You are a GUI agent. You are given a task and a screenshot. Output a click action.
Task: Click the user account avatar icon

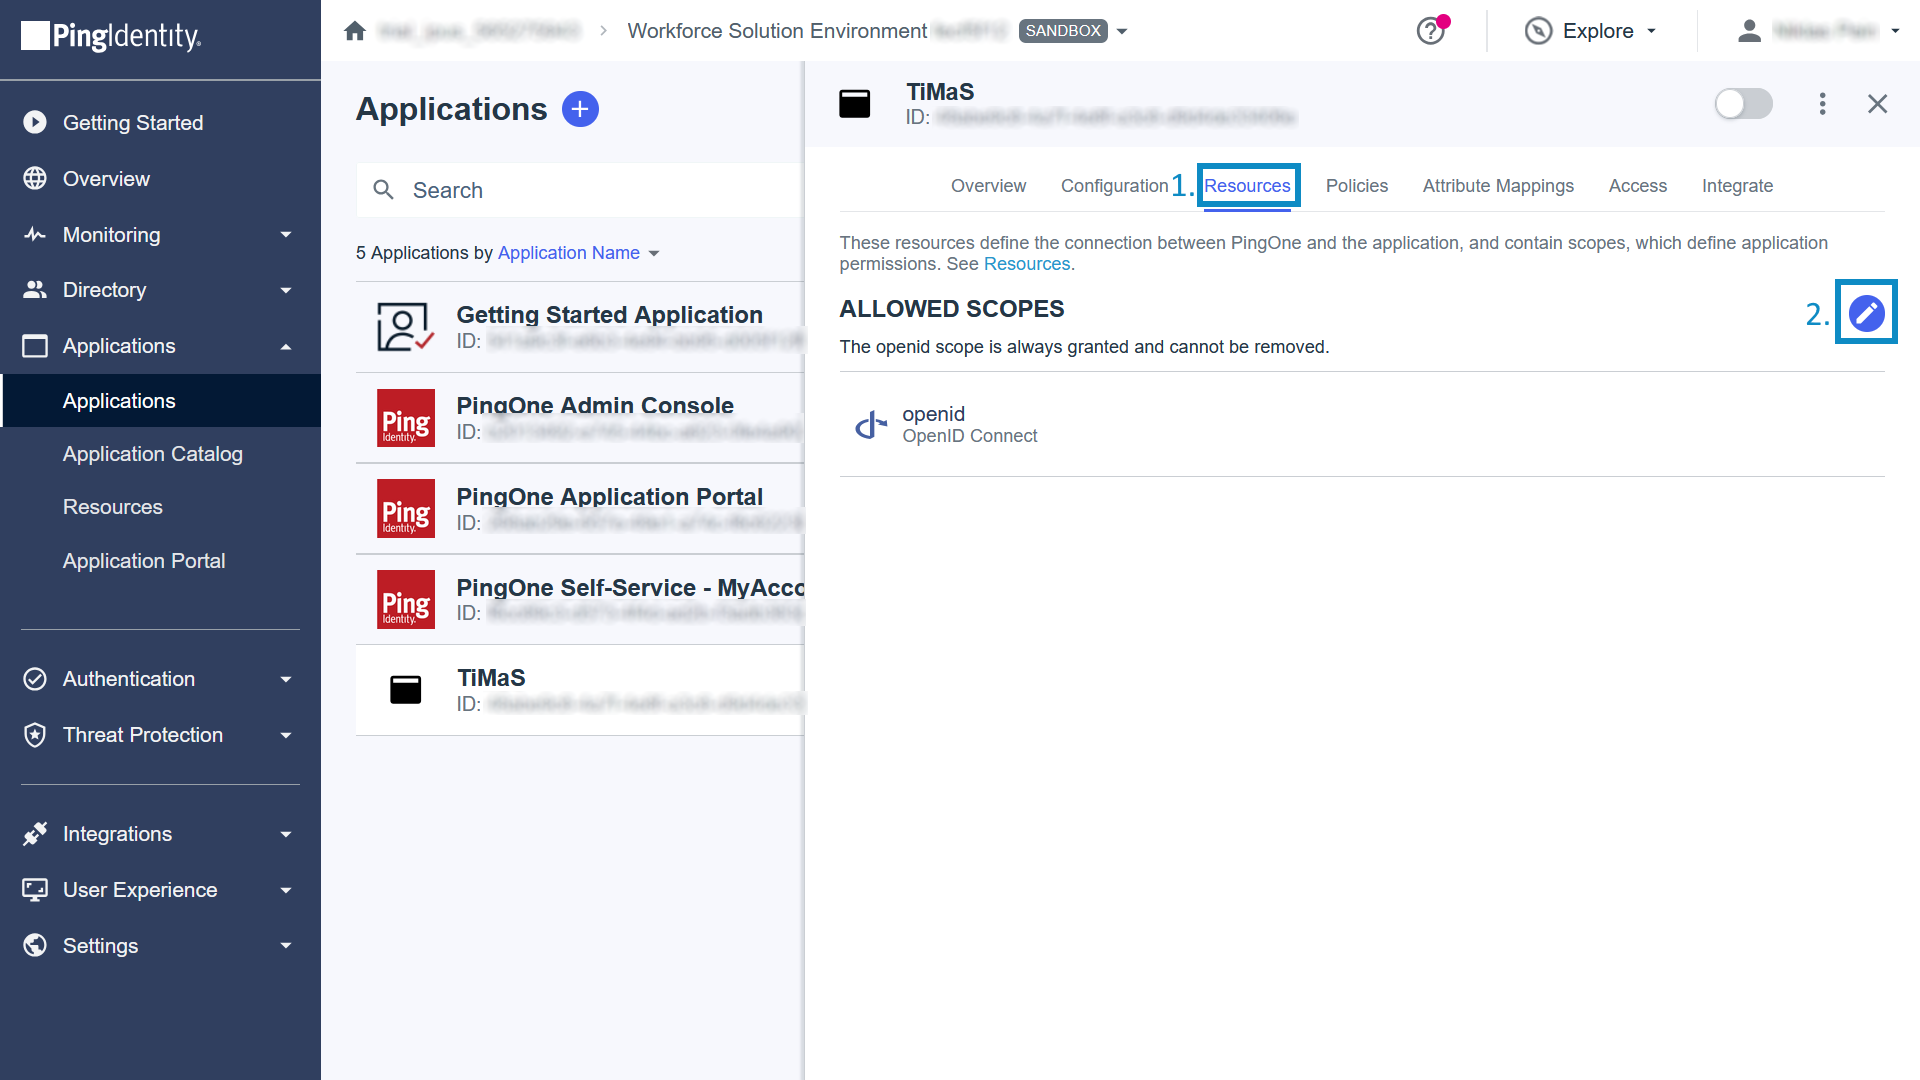click(x=1749, y=31)
